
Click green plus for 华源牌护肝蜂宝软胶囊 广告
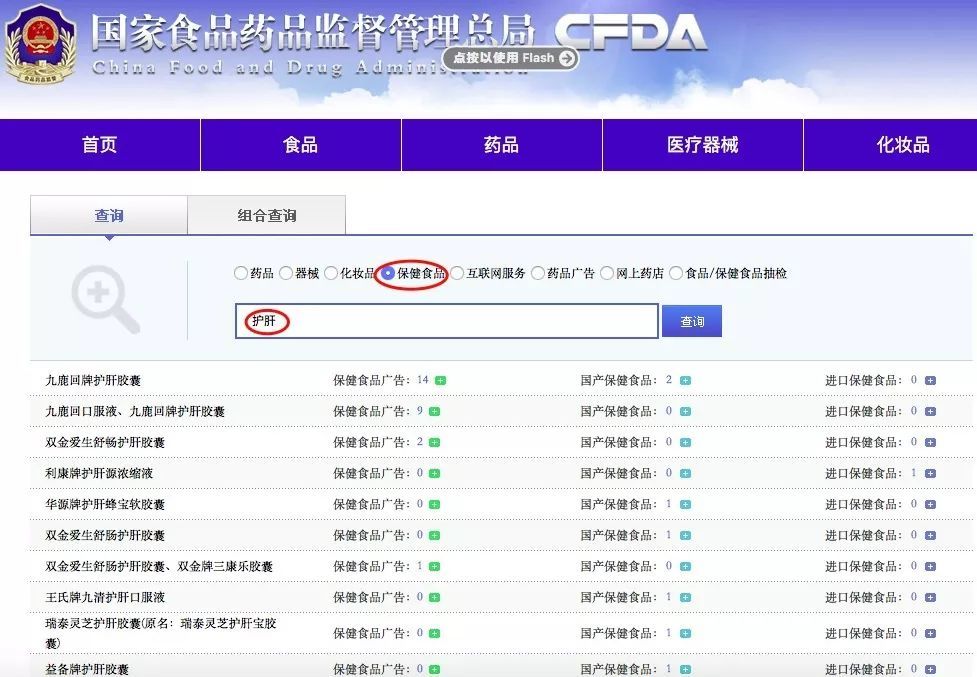pos(435,504)
